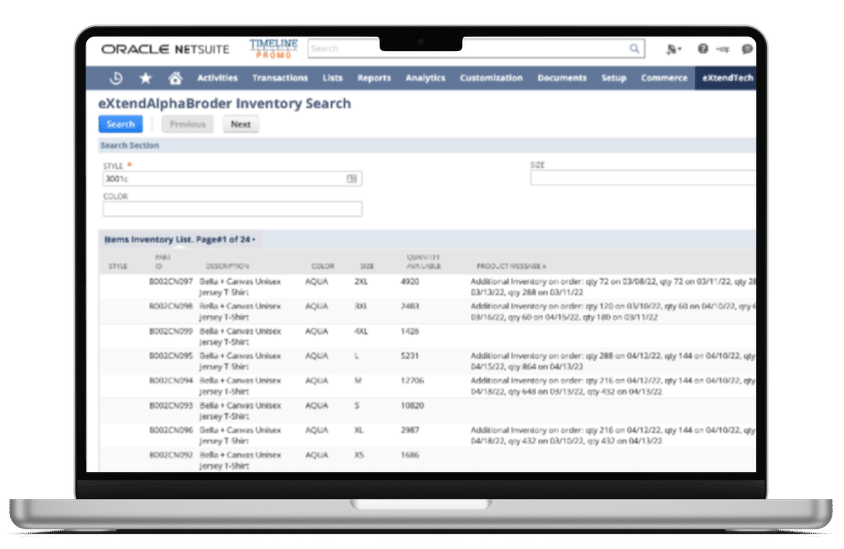The image size is (844, 549).
Task: Select part ID B002CN095
Action: (171, 356)
